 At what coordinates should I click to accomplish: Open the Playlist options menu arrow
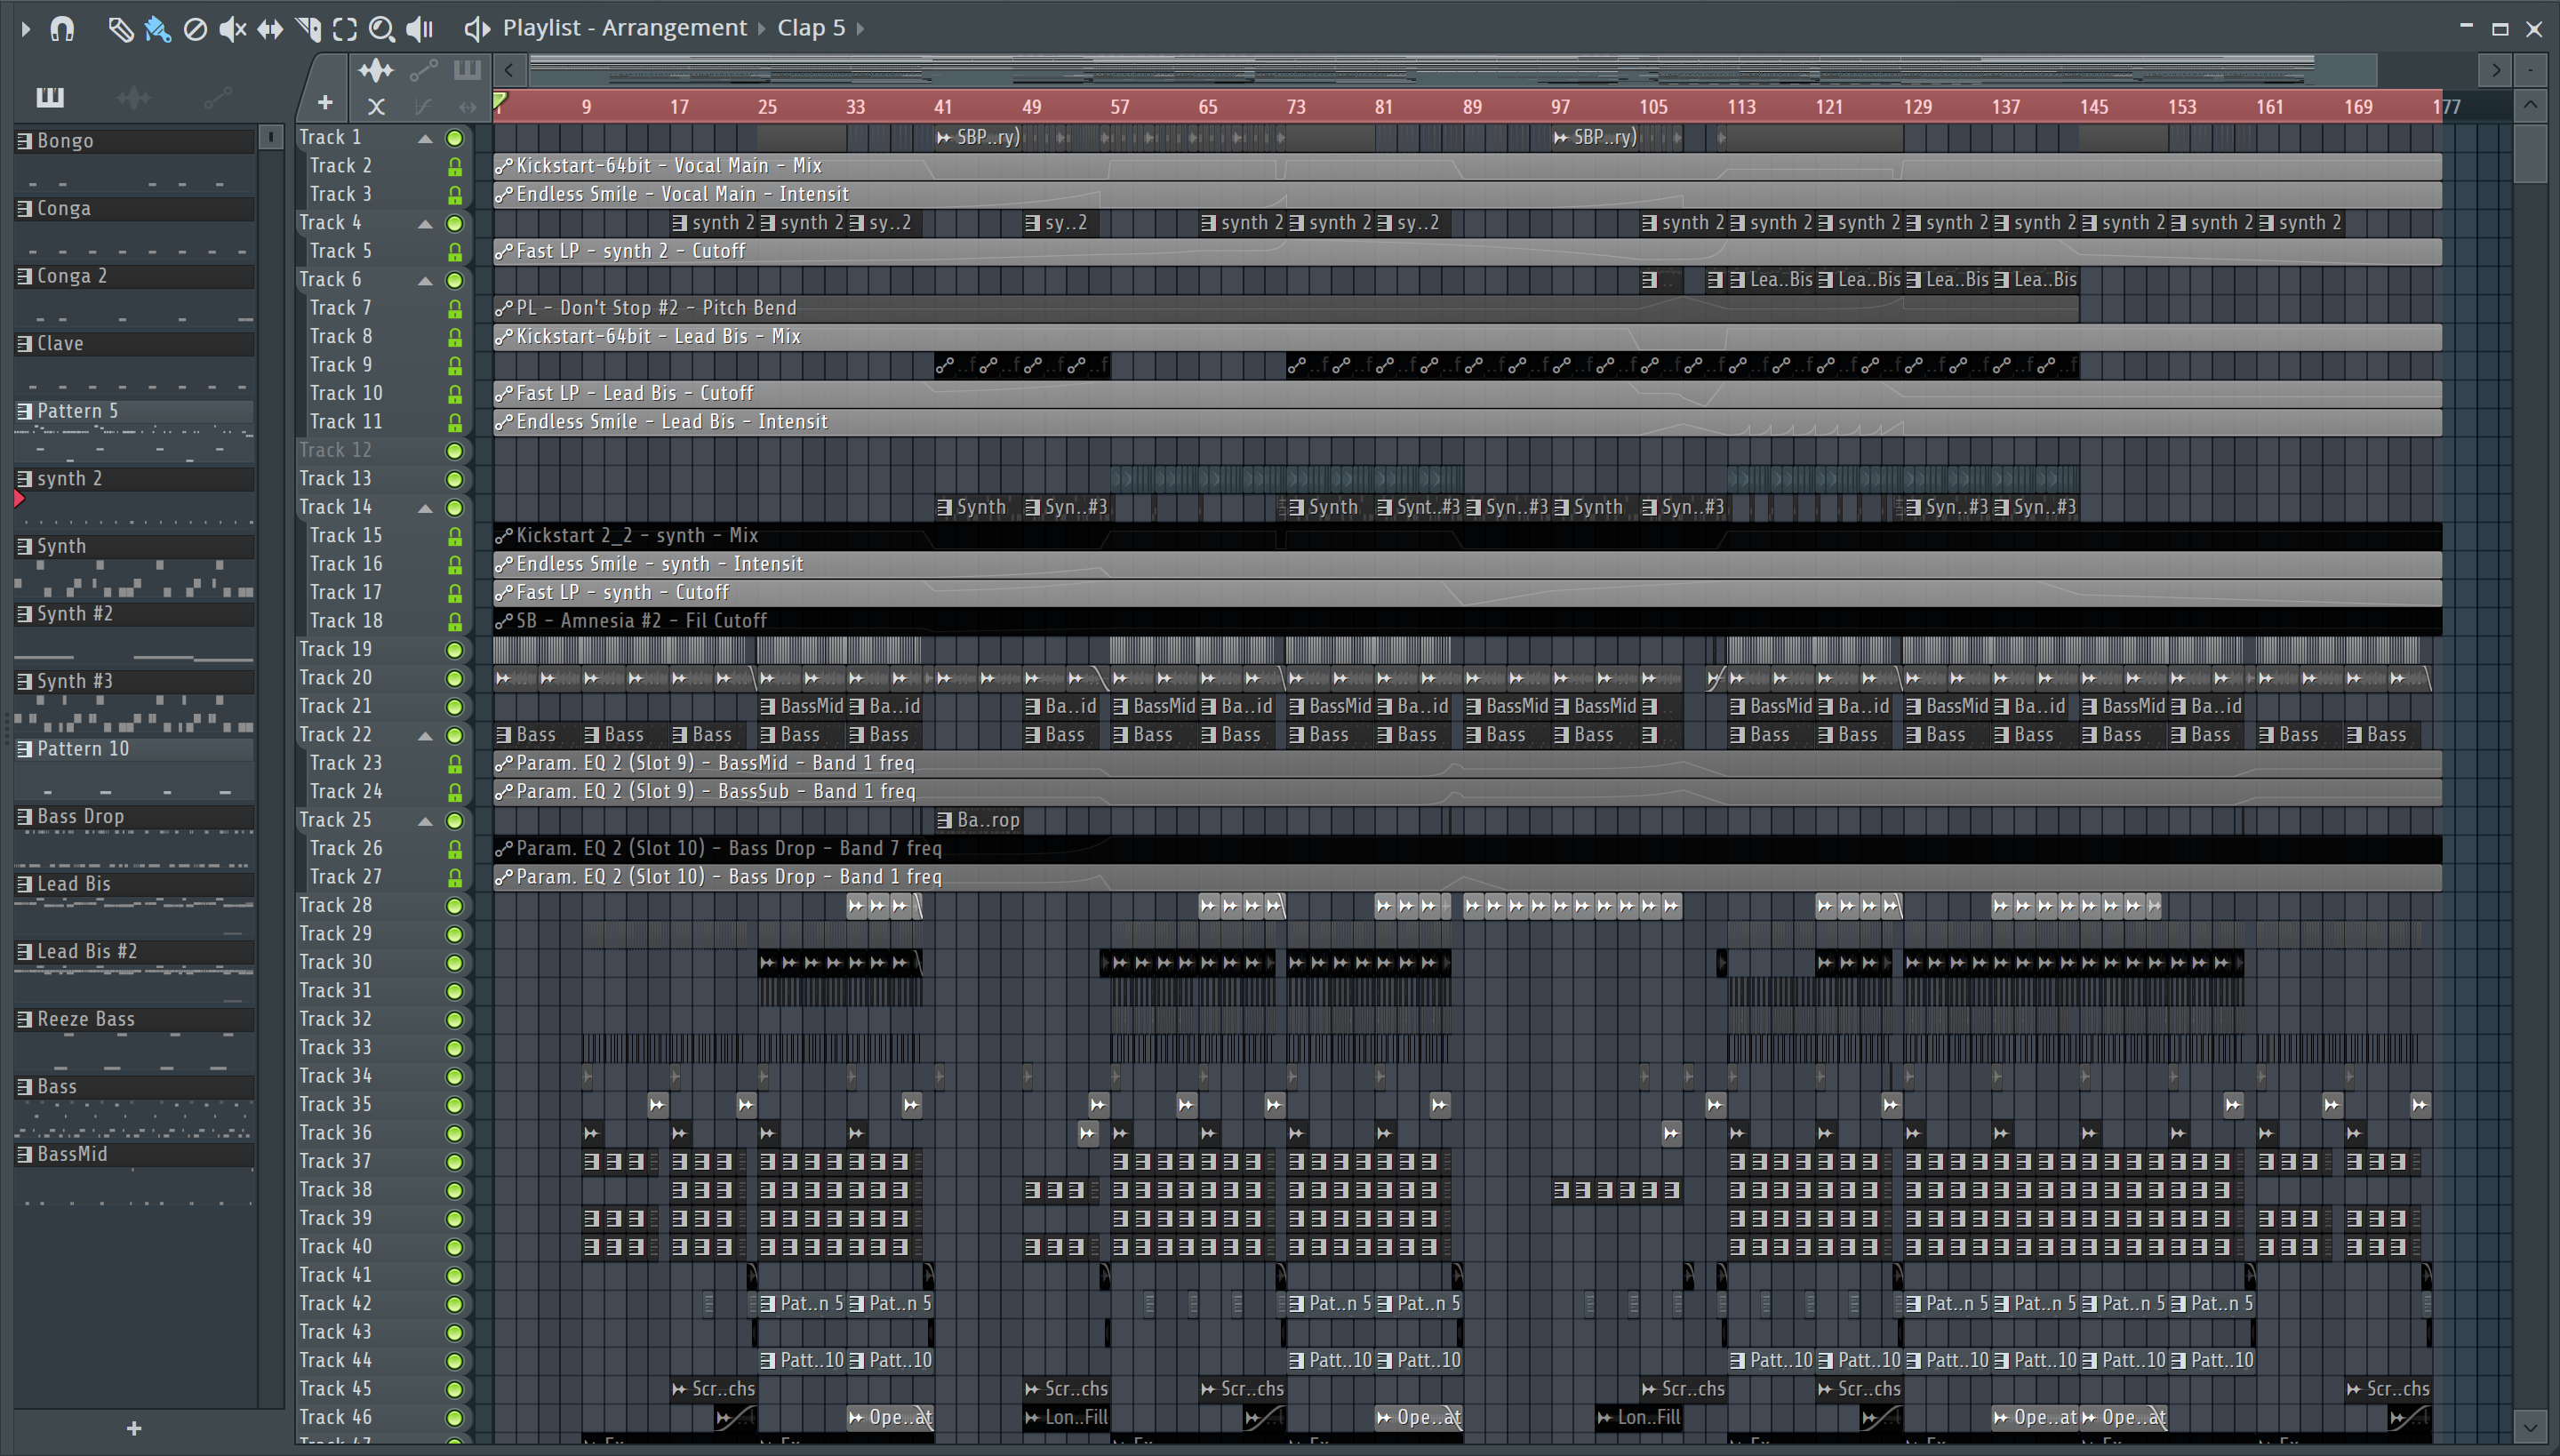pyautogui.click(x=25, y=29)
